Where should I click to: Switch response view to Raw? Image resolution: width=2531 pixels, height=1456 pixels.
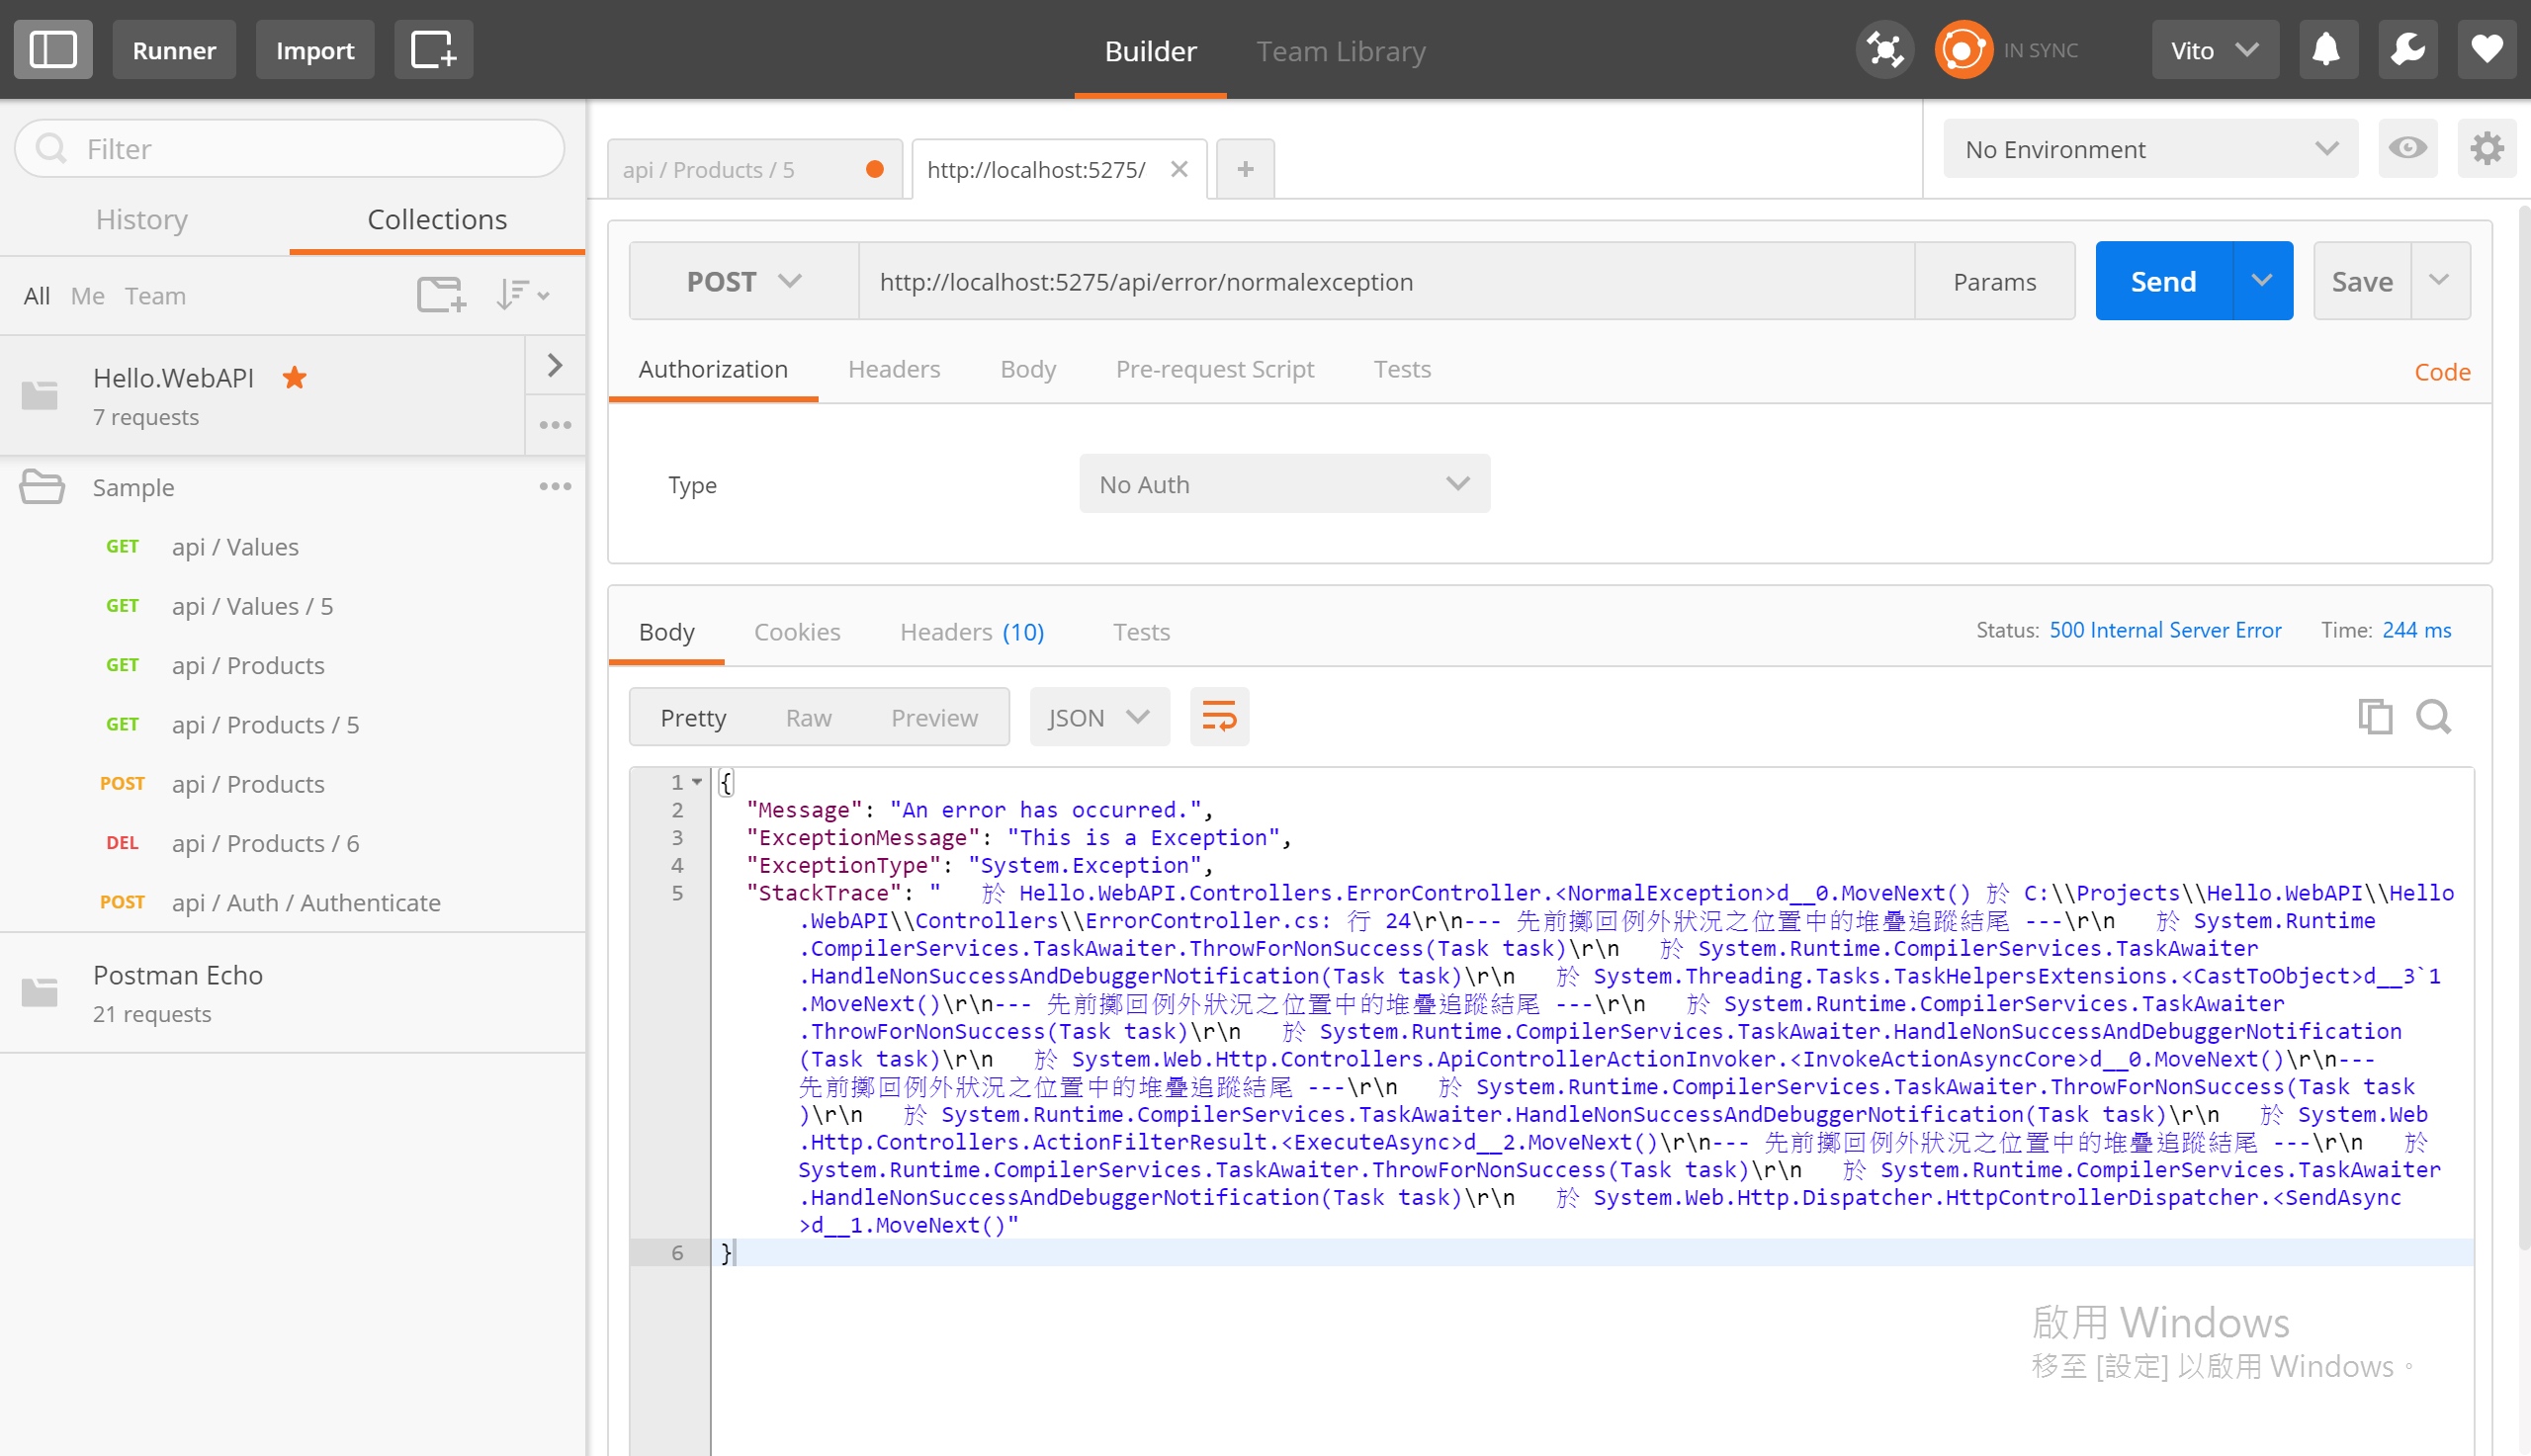pyautogui.click(x=808, y=717)
